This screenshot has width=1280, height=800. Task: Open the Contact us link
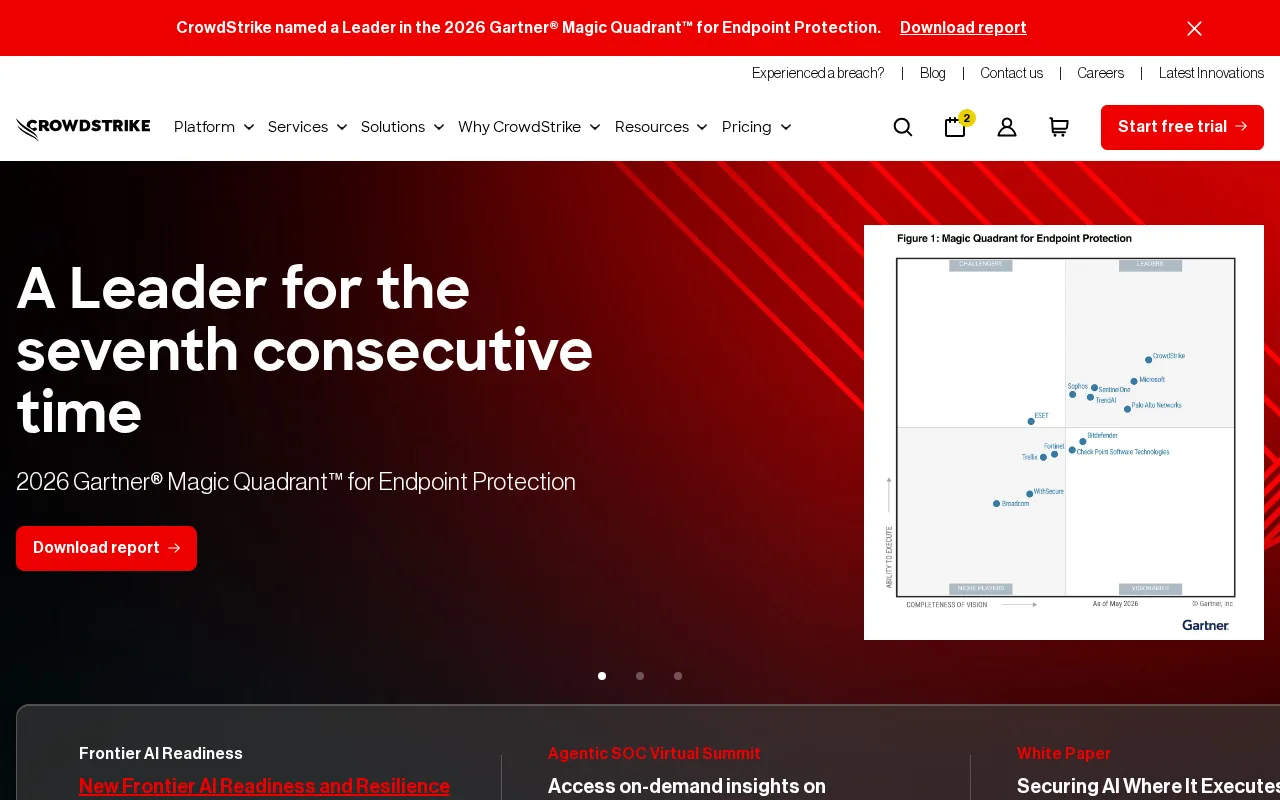(x=1011, y=73)
